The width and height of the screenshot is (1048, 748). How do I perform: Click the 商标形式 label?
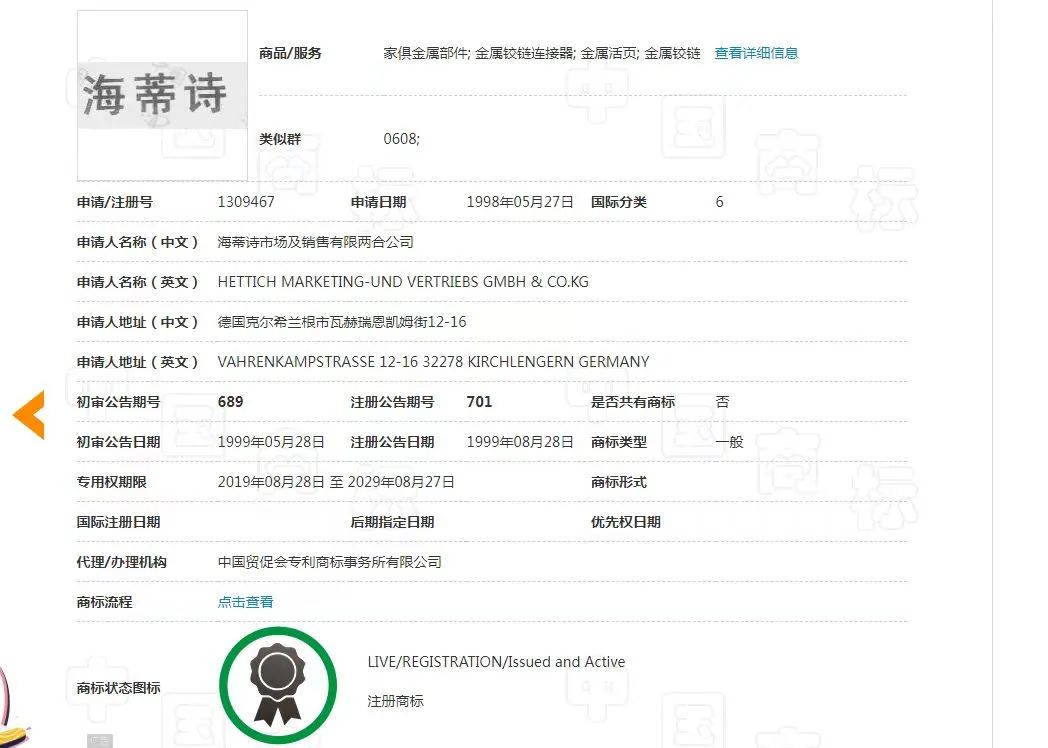pos(618,482)
